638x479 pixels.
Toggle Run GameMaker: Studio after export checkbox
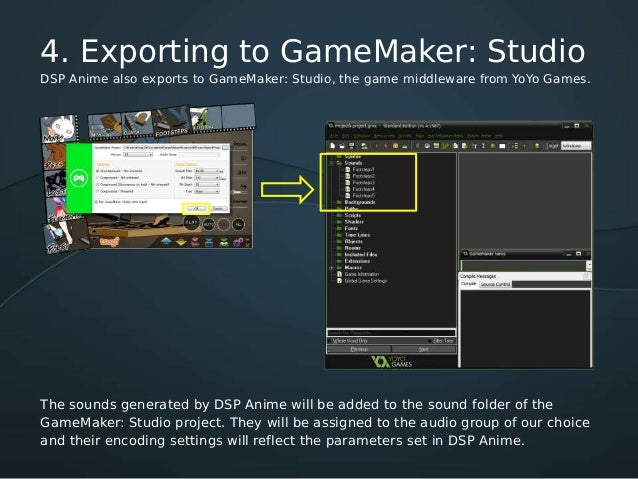click(96, 202)
